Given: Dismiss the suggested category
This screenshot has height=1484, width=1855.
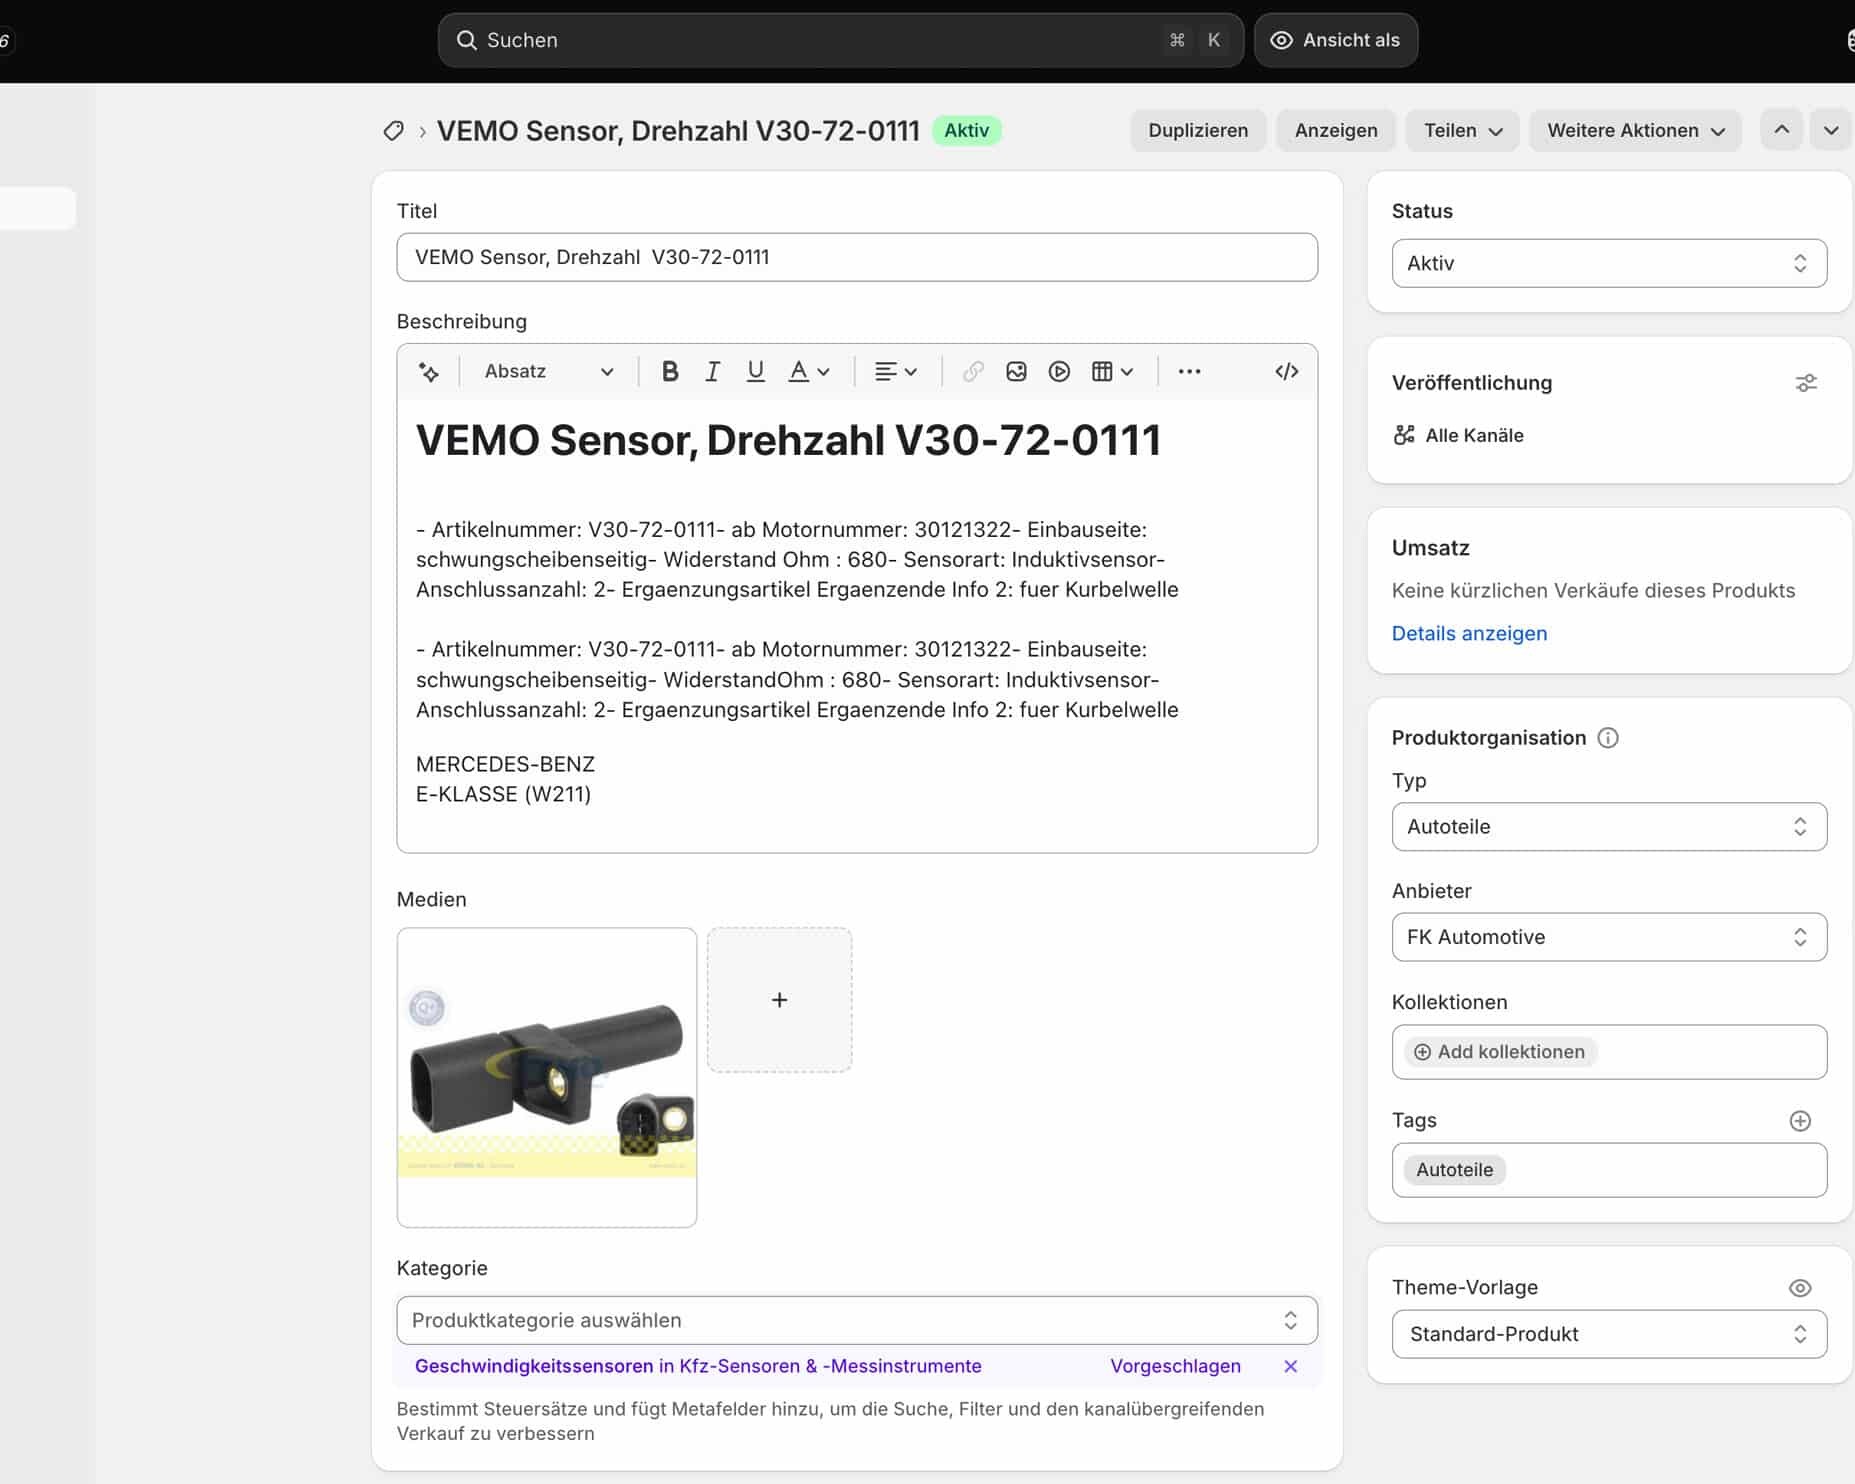Looking at the screenshot, I should coord(1290,1366).
